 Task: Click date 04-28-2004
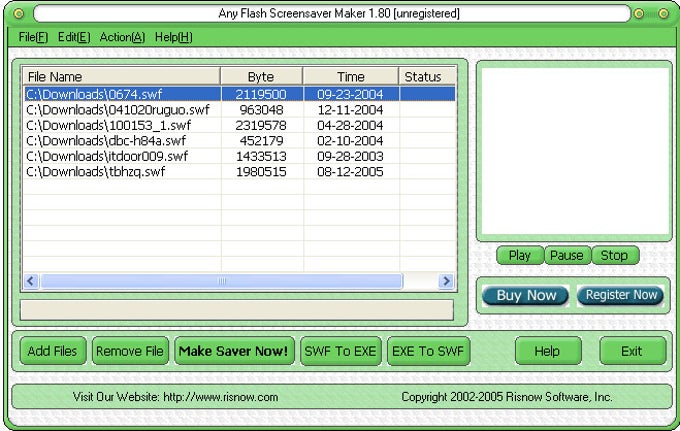[350, 125]
